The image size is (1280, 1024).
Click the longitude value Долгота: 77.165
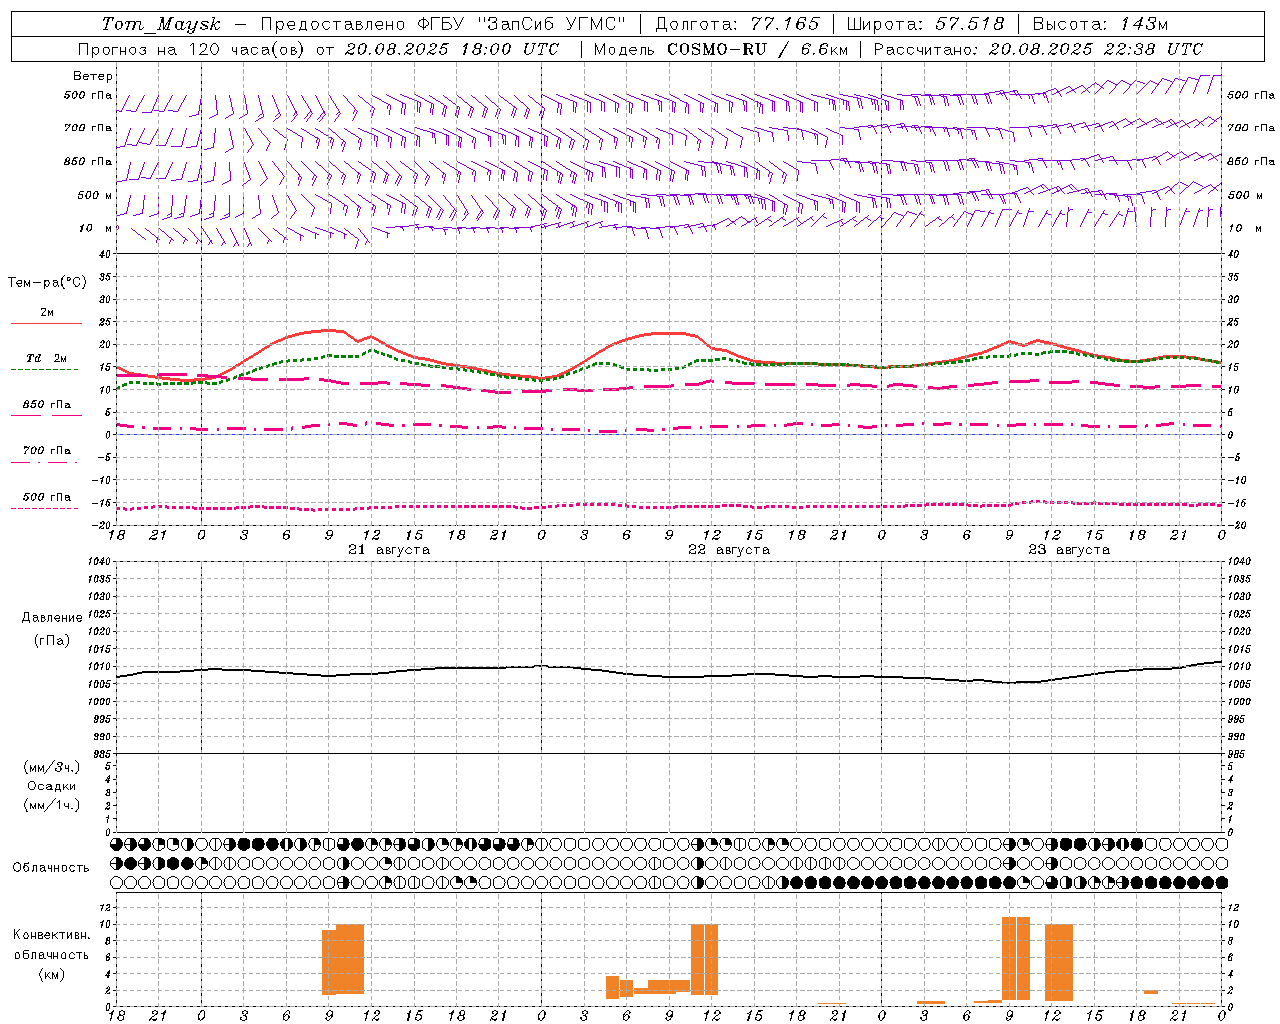(x=737, y=24)
